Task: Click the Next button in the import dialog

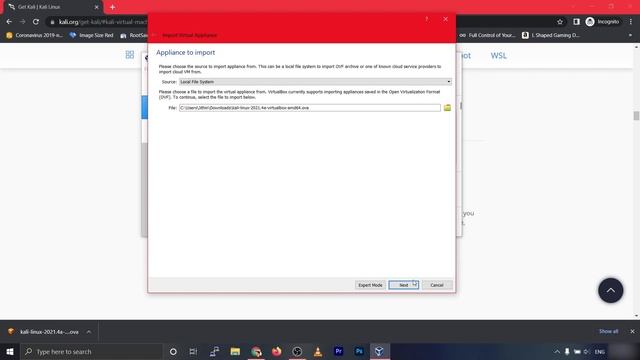Action: 403,285
